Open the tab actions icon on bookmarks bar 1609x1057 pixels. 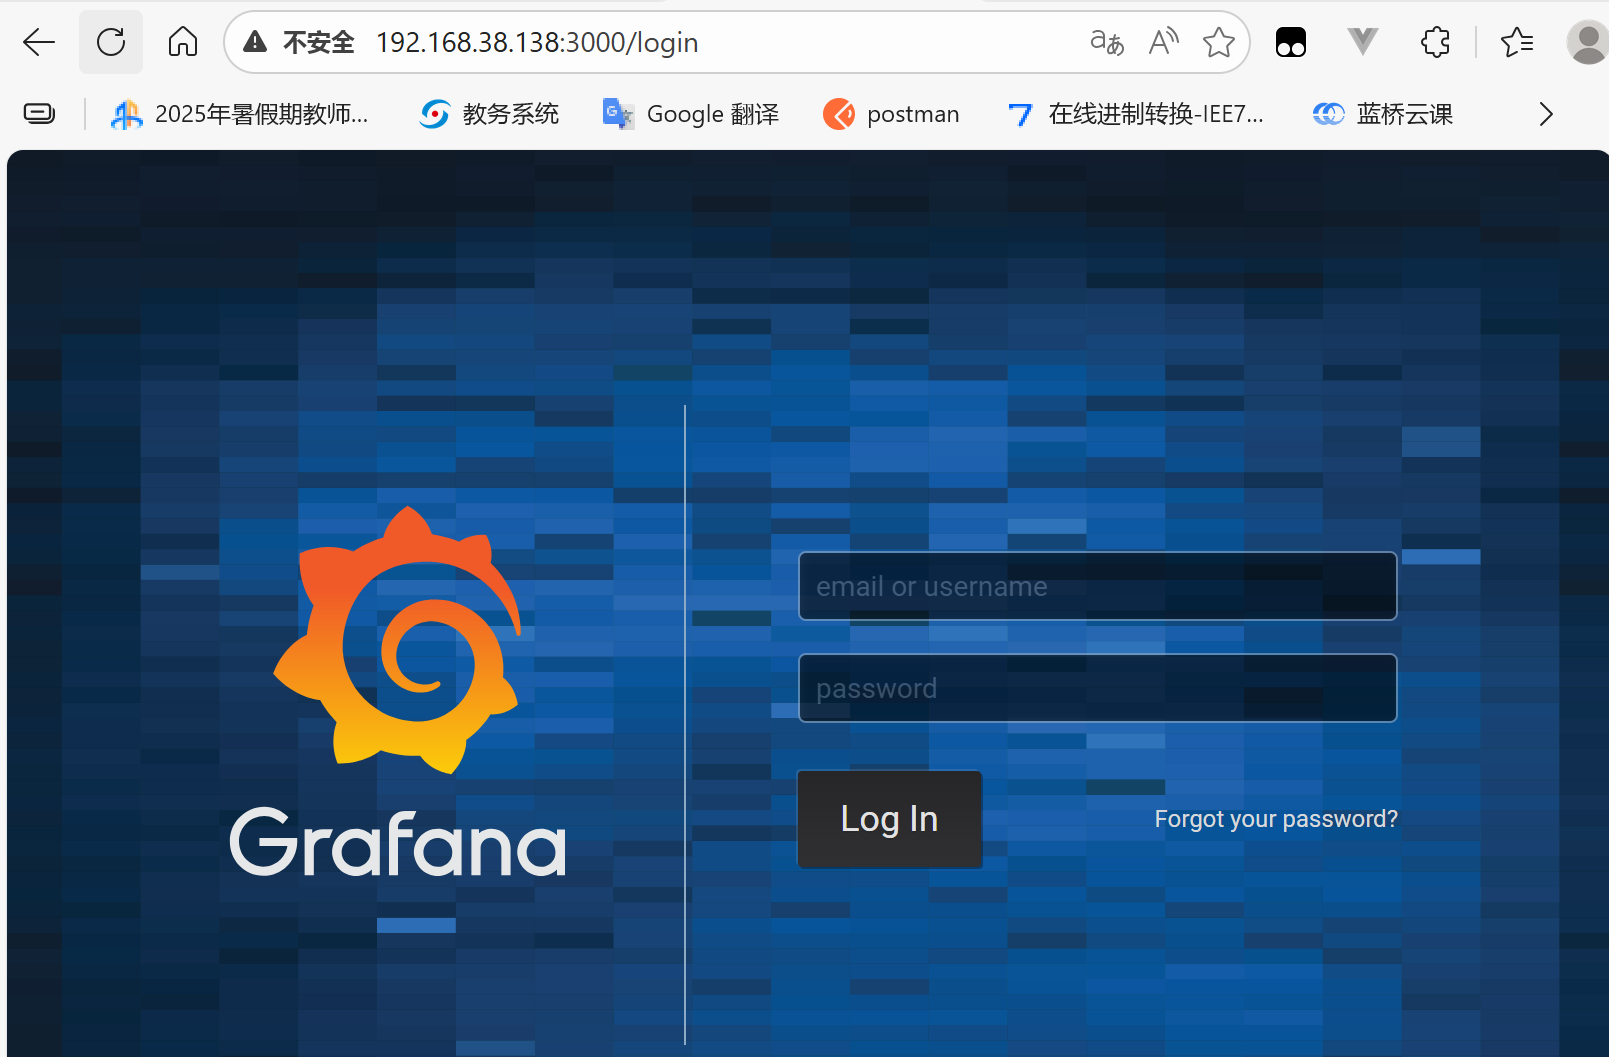click(39, 114)
